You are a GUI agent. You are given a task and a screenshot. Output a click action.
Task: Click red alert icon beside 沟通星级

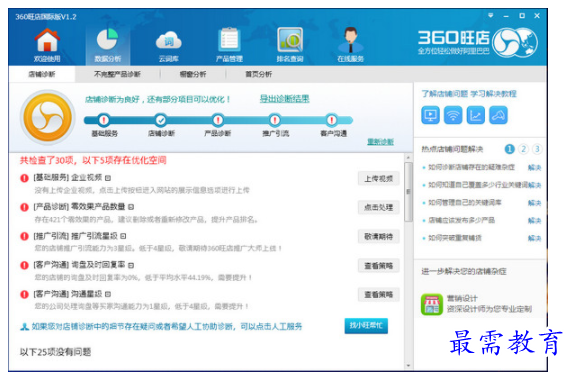[24, 294]
